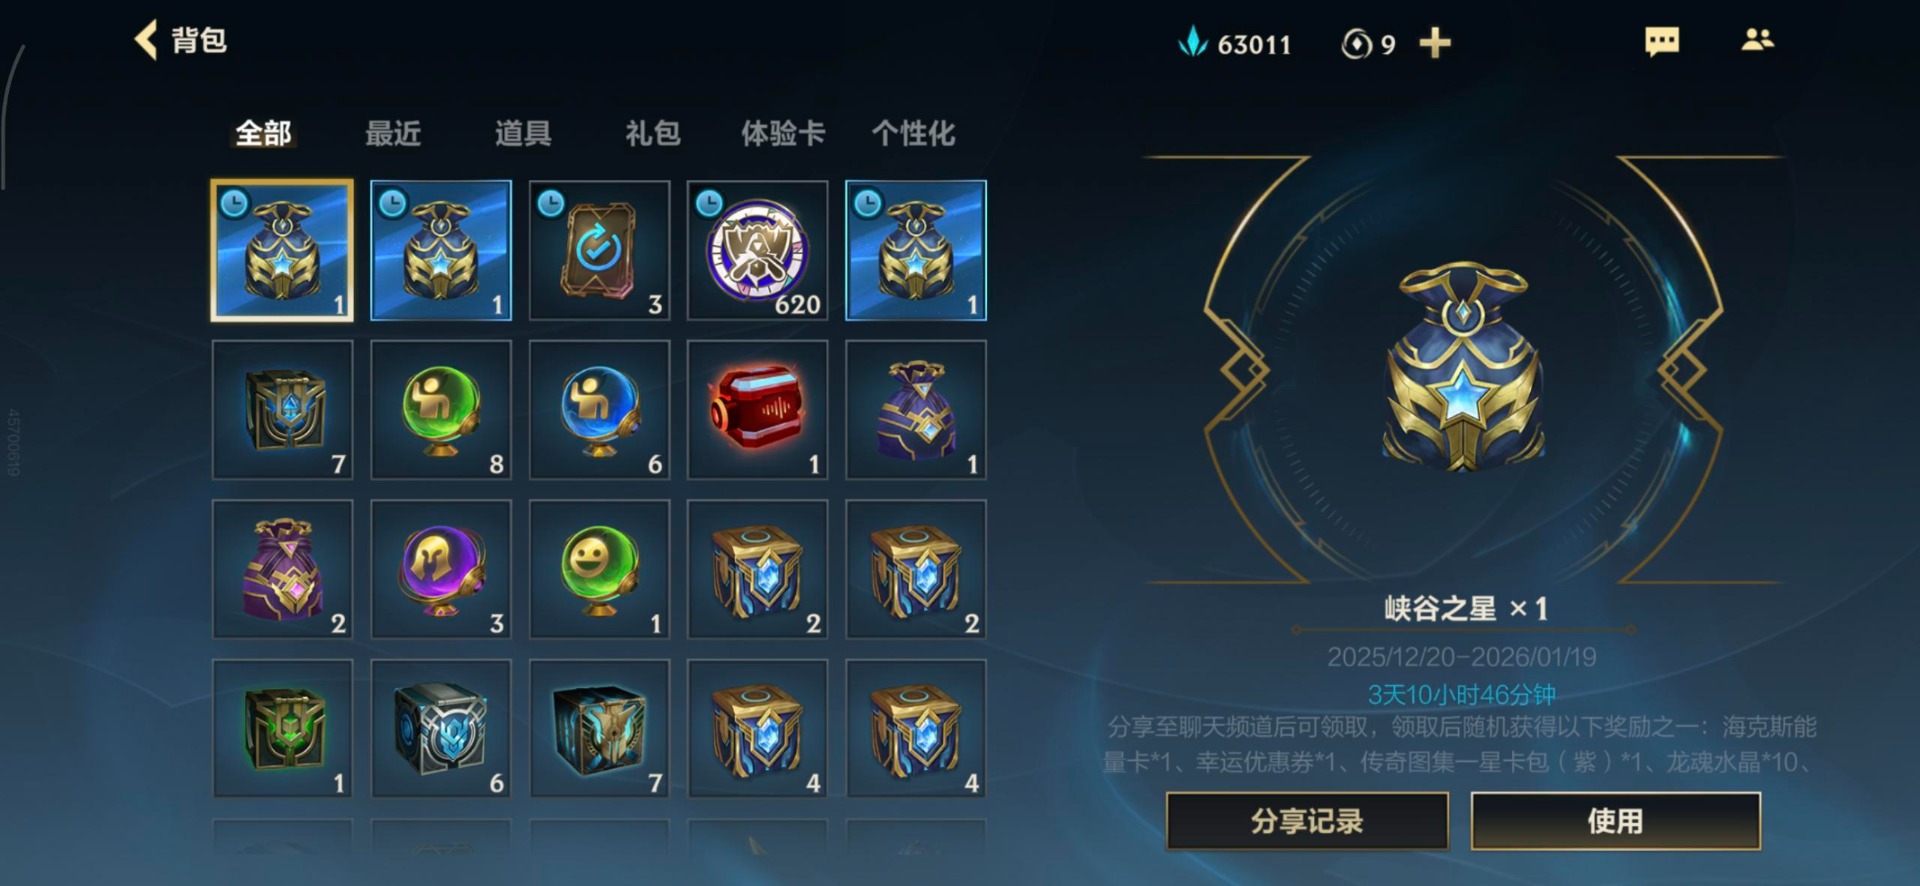This screenshot has width=1920, height=886.
Task: Select the purple helmet orb item
Action: [x=441, y=569]
